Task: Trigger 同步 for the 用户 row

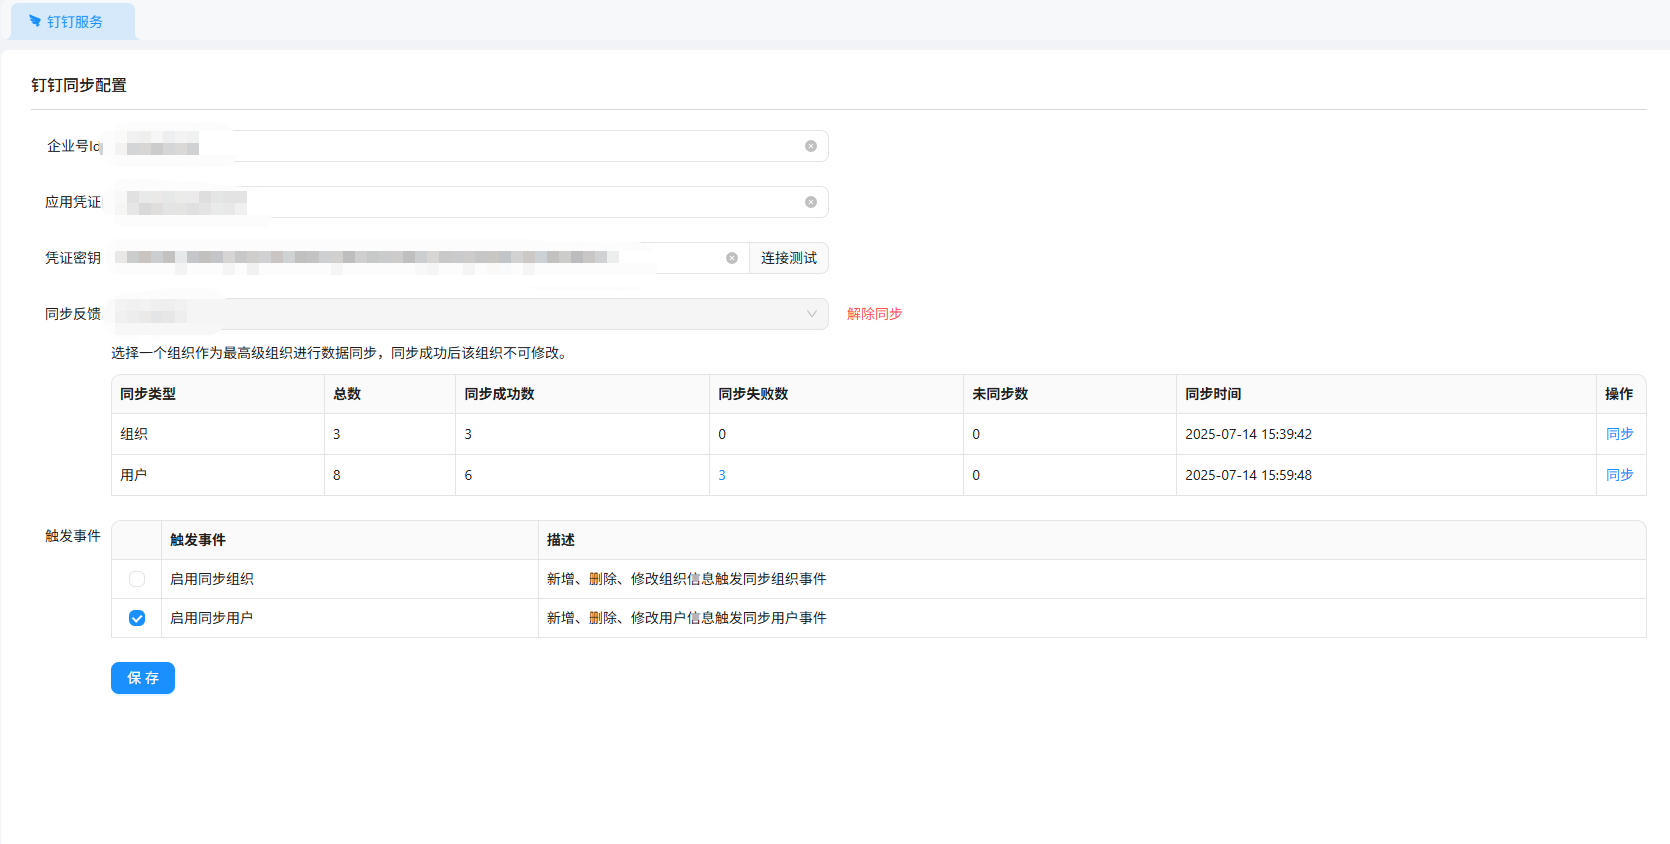Action: [1619, 475]
